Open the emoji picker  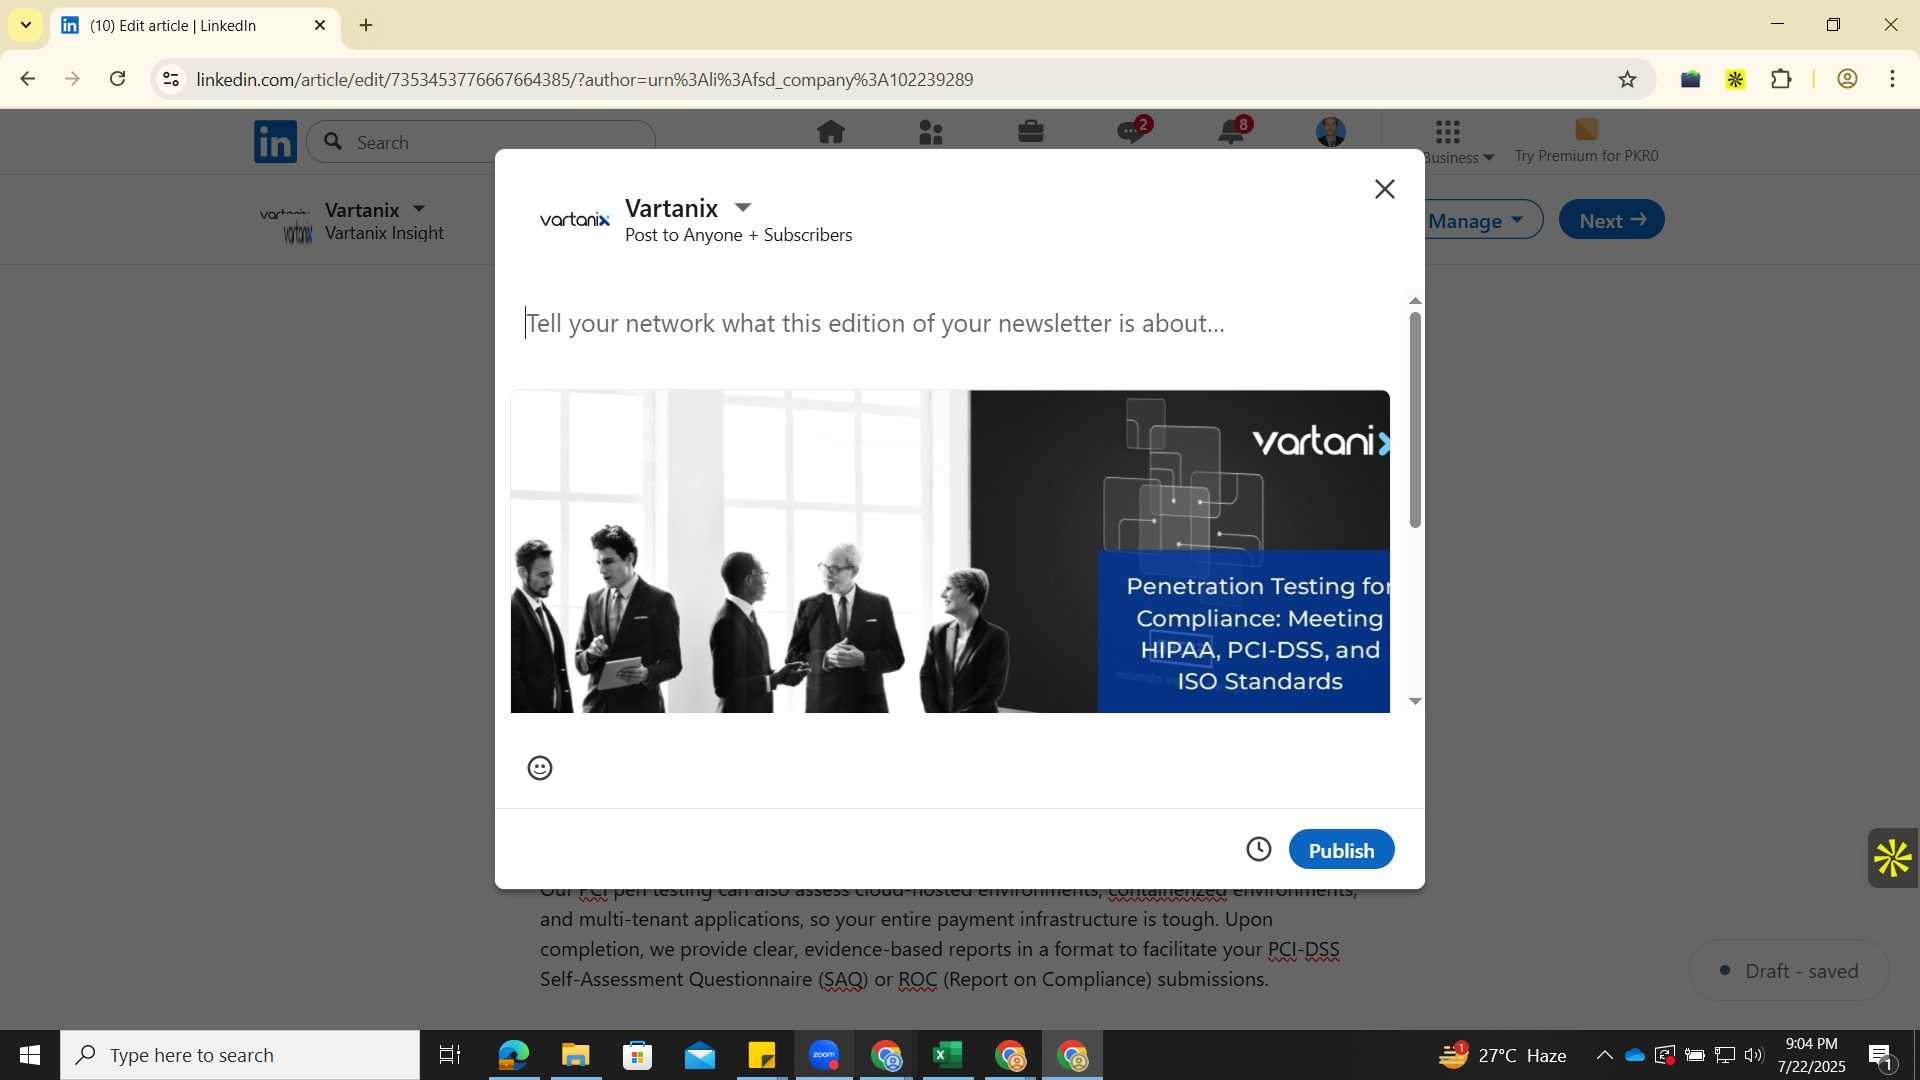540,768
